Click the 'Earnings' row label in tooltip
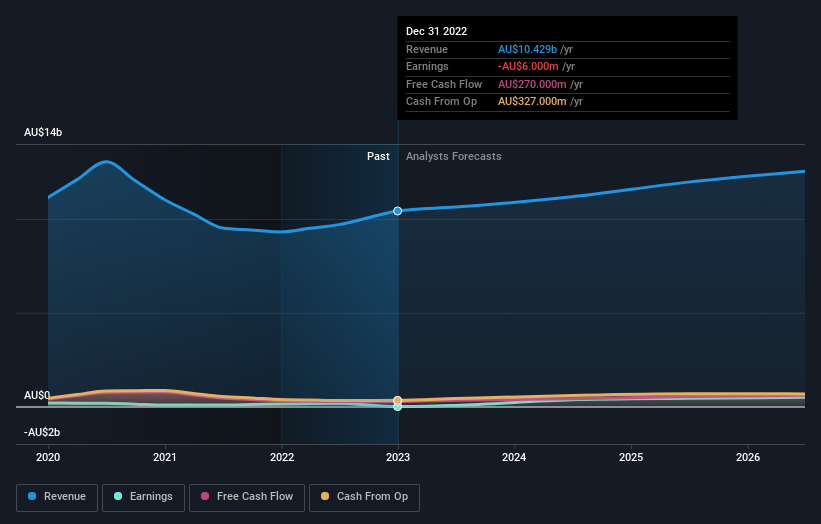Viewport: 821px width, 524px height. click(x=427, y=66)
